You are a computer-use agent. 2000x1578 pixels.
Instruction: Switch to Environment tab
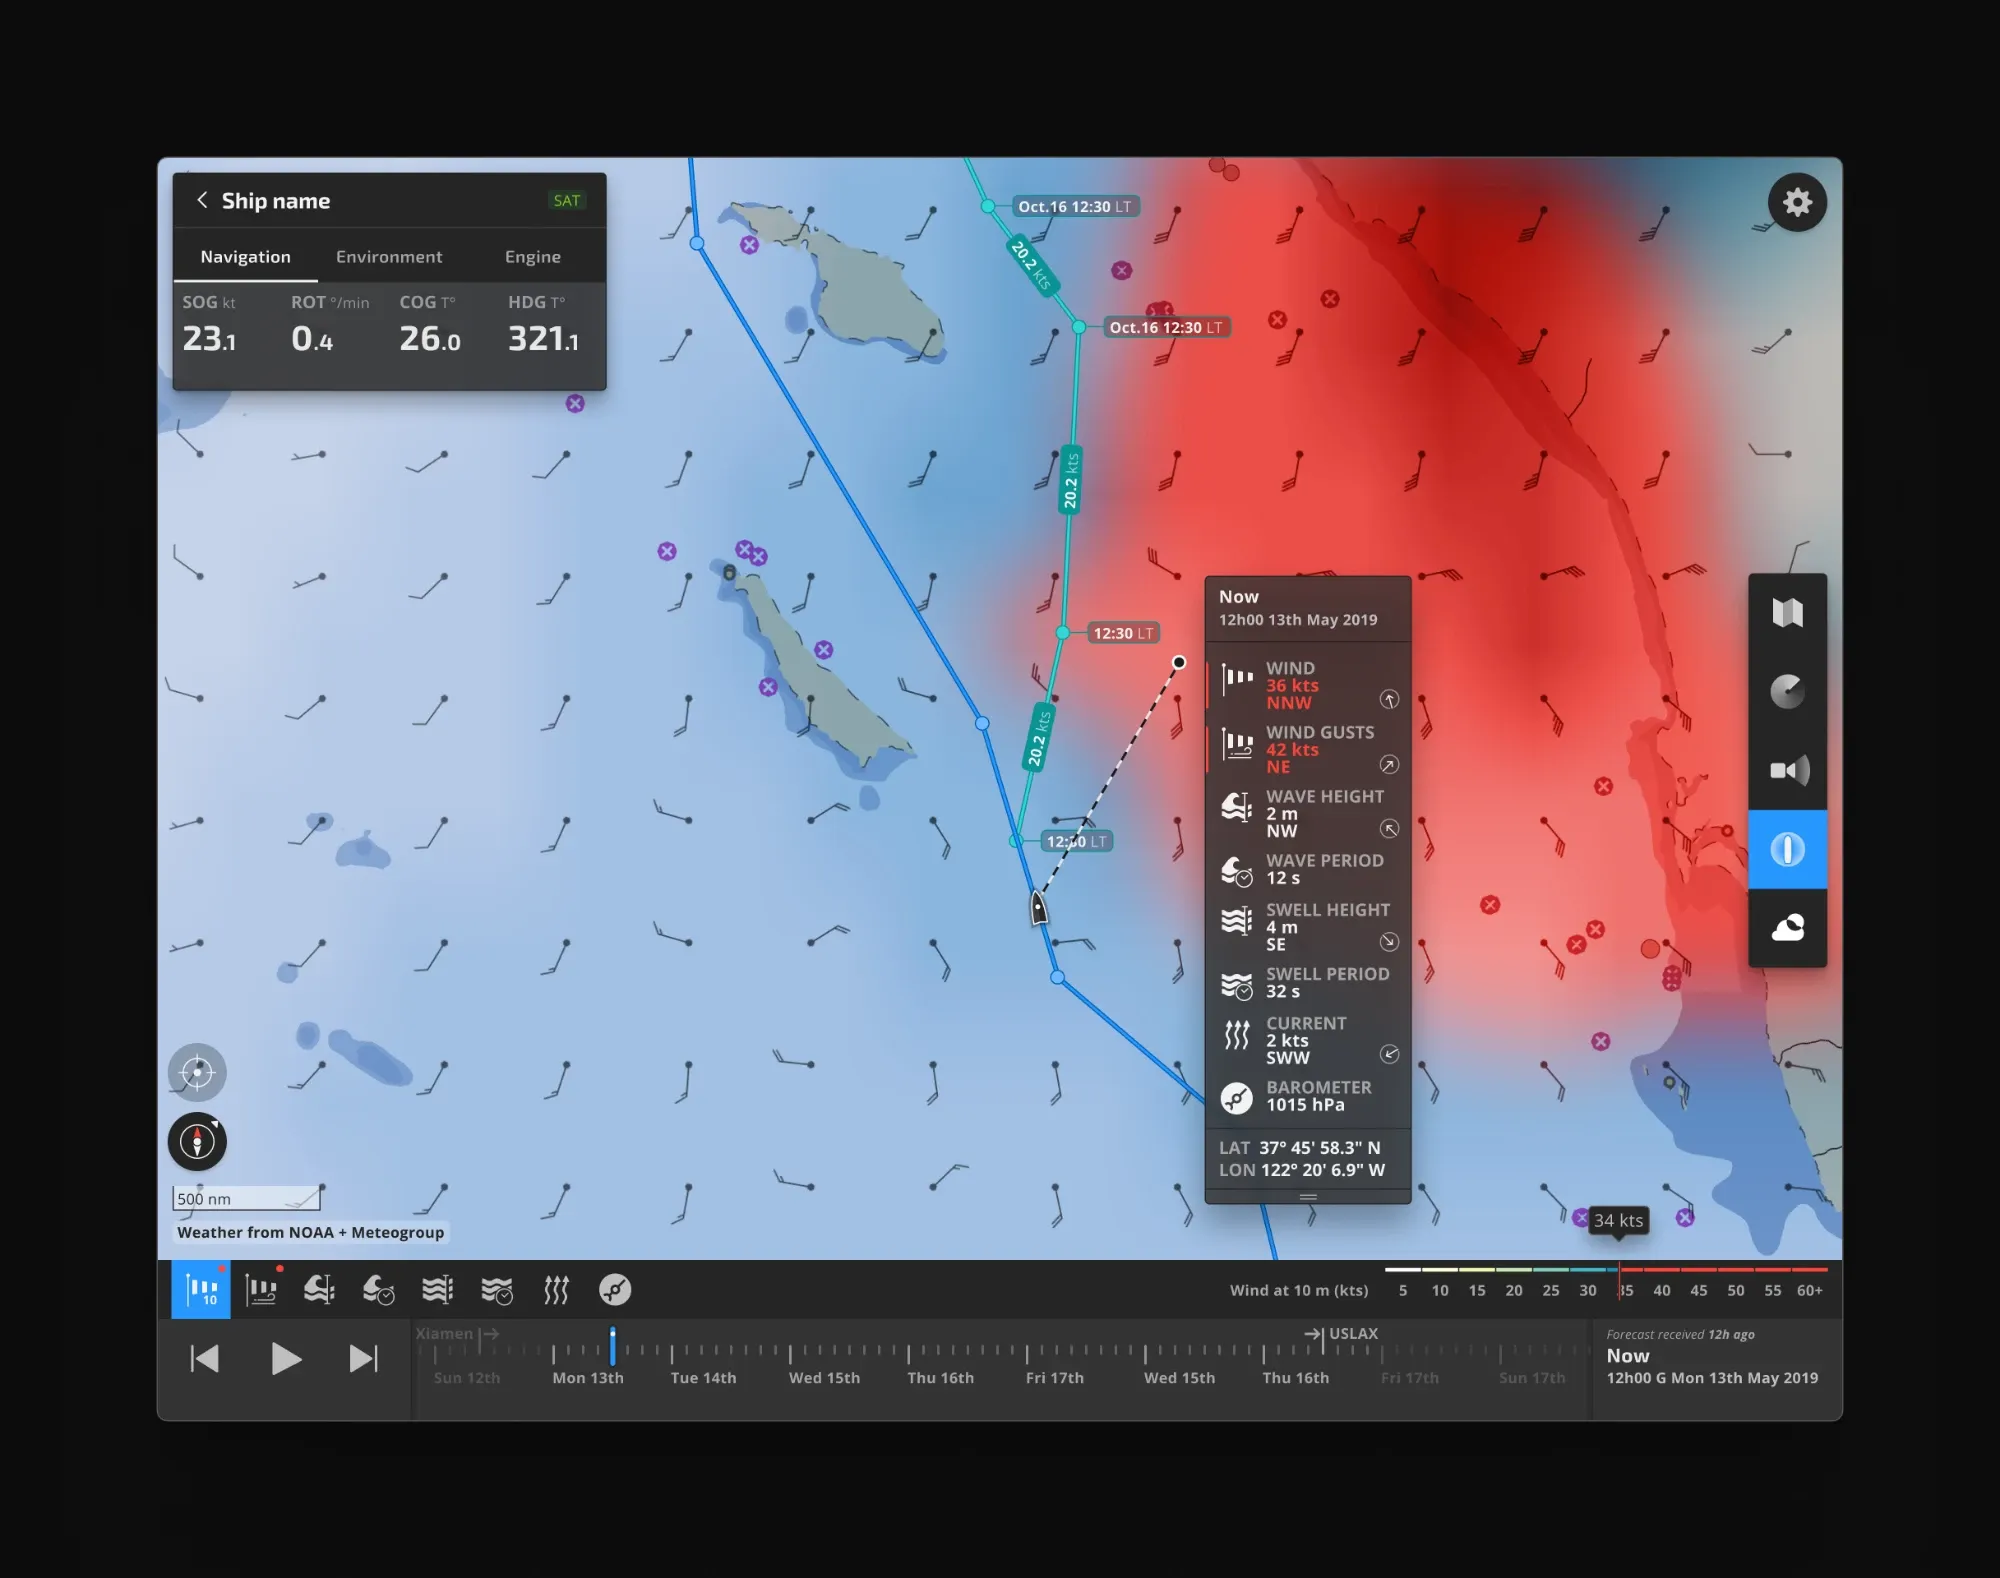tap(389, 257)
